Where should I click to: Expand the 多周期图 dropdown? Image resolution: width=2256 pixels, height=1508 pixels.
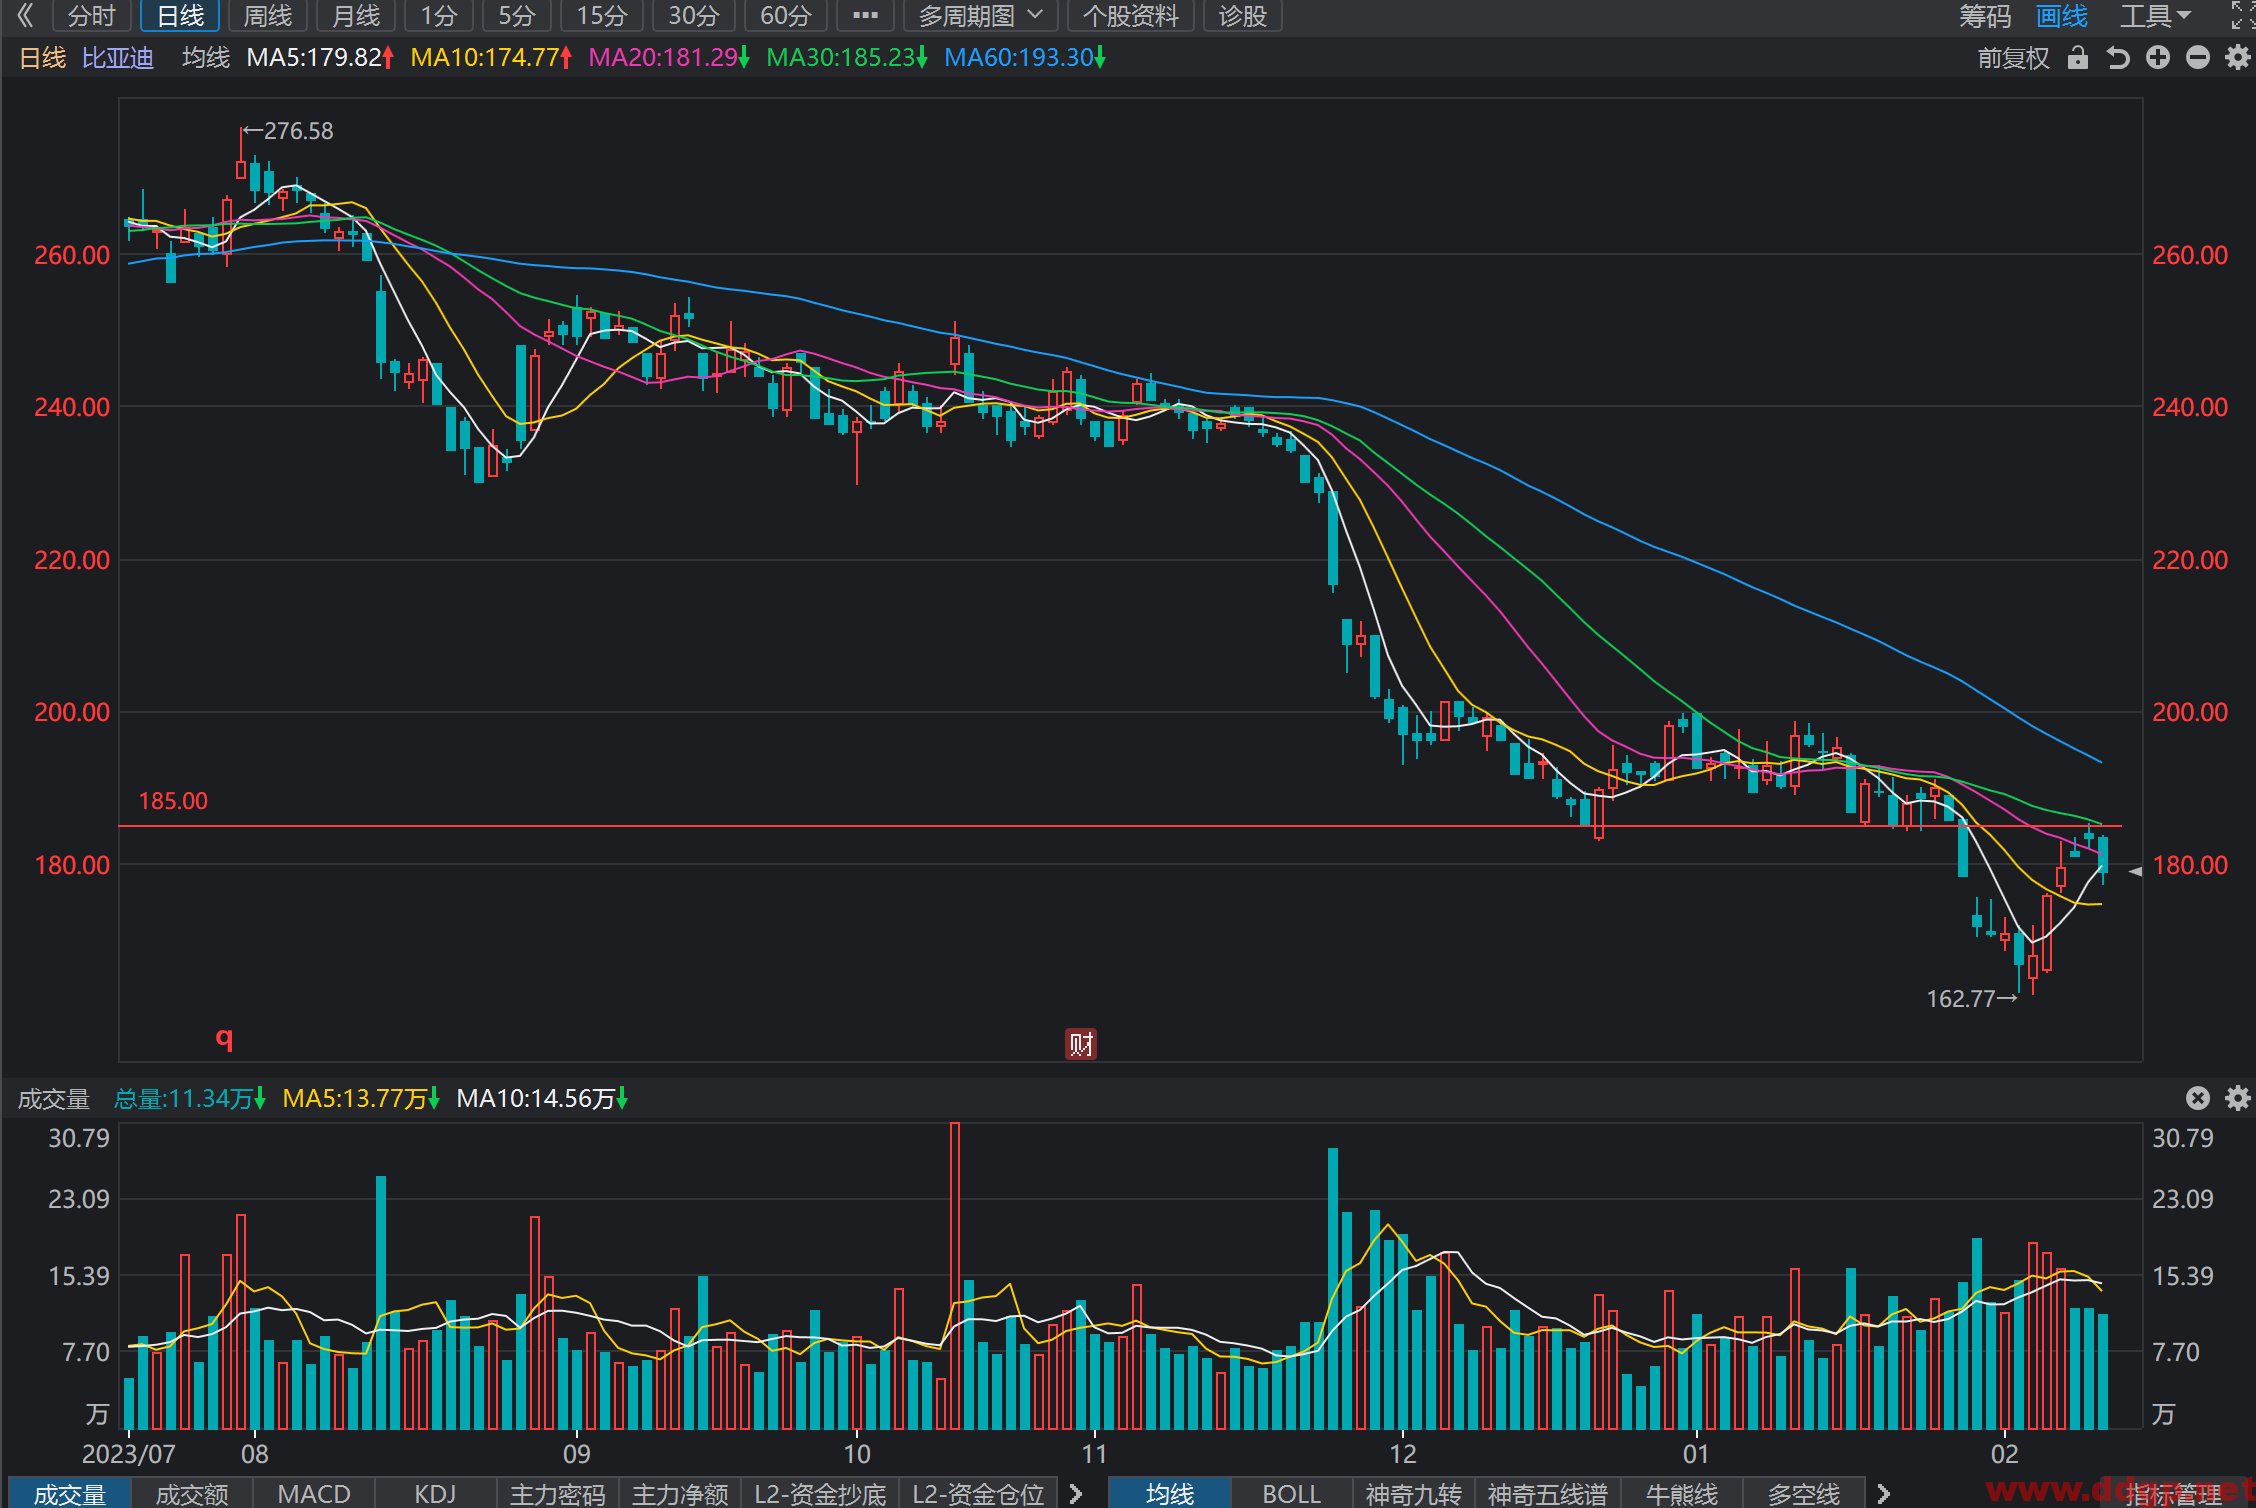pos(980,16)
